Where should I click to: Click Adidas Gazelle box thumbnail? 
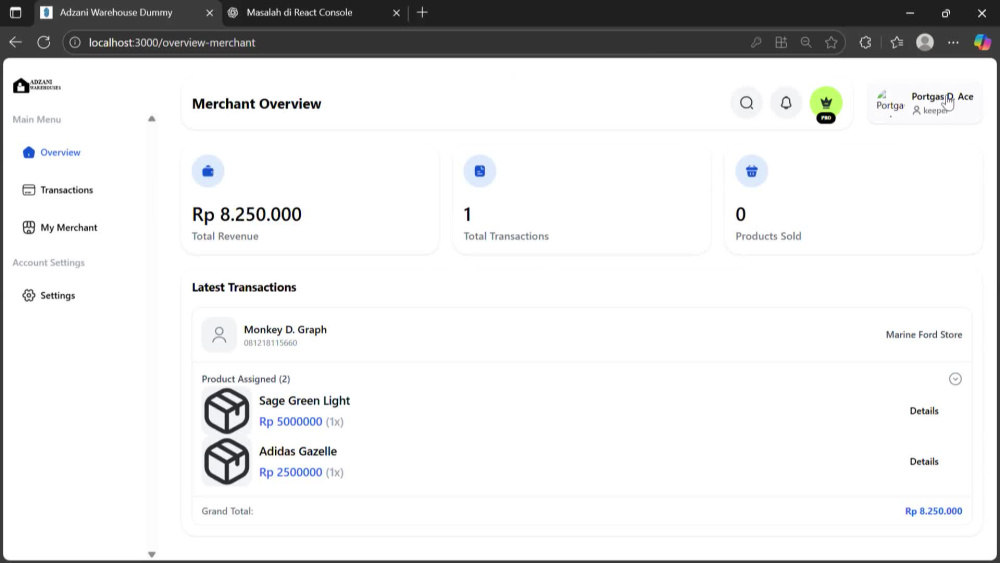226,462
